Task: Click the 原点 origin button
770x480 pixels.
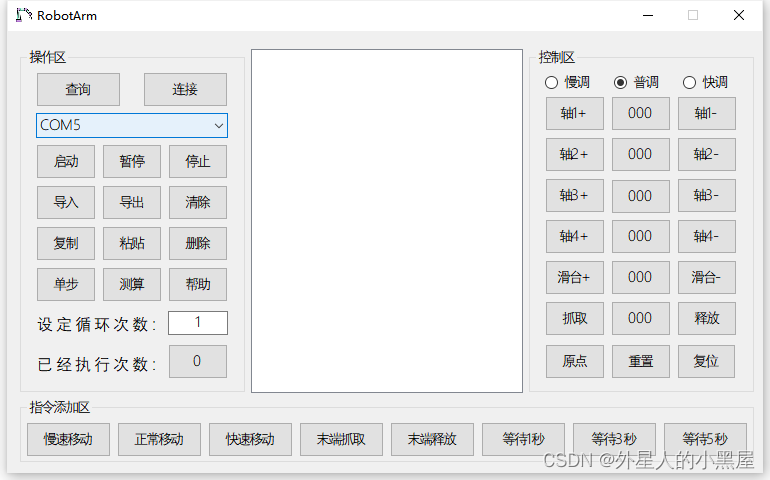Action: [575, 362]
